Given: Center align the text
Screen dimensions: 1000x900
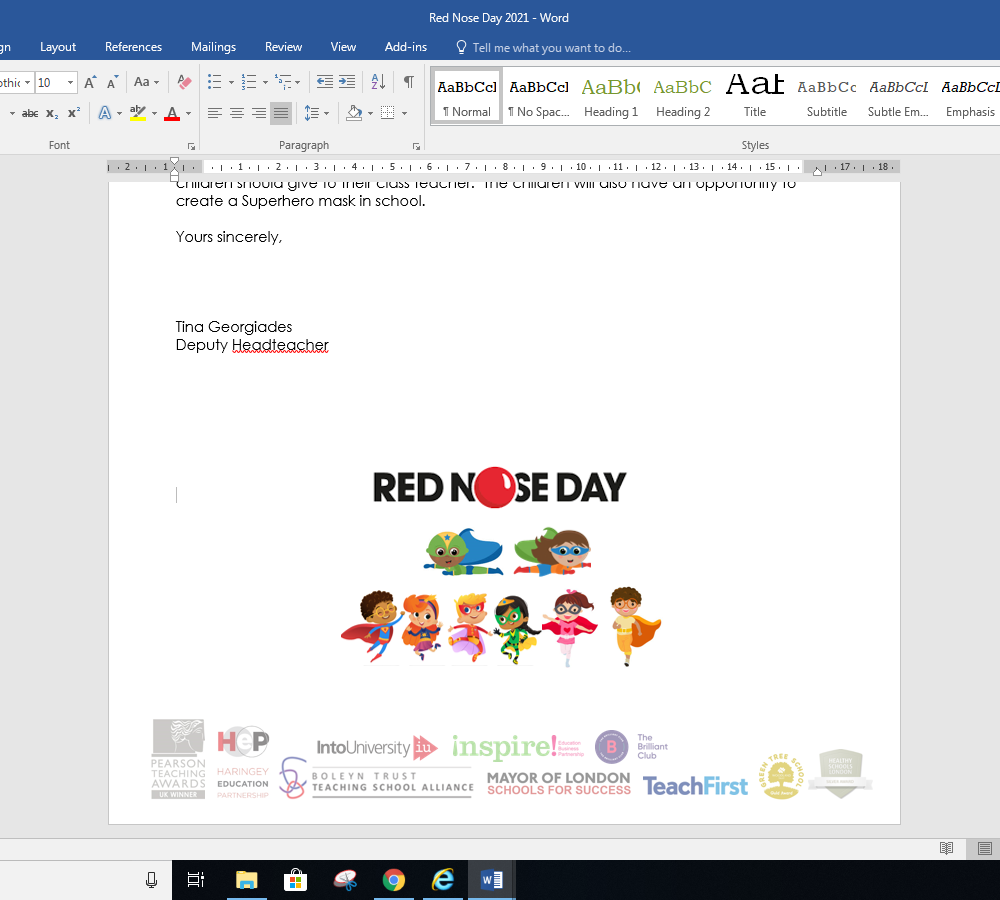Looking at the screenshot, I should point(237,114).
